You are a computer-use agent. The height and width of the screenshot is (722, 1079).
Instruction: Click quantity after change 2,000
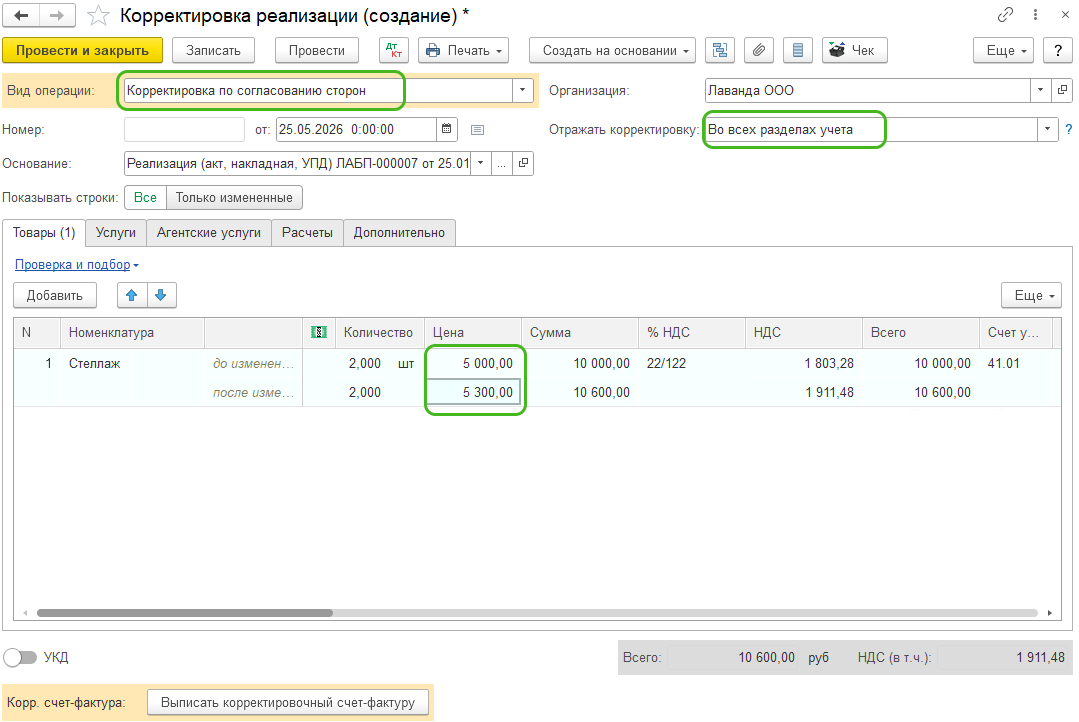[363, 392]
